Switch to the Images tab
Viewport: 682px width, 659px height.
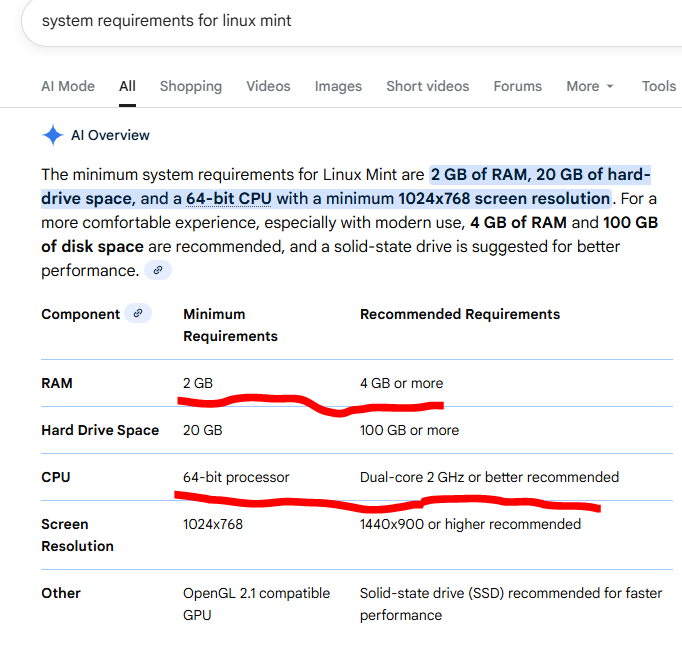(338, 86)
